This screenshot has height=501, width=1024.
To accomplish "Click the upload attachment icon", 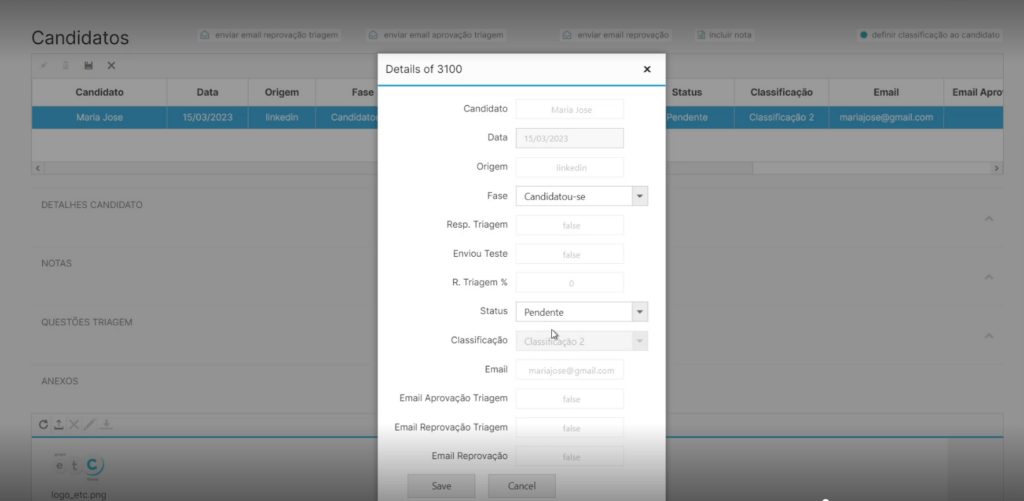I will (x=59, y=425).
